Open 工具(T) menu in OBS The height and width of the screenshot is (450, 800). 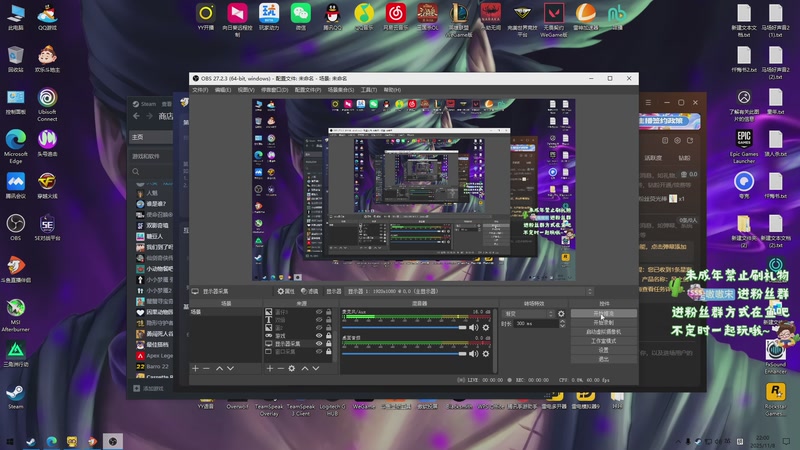tap(369, 90)
